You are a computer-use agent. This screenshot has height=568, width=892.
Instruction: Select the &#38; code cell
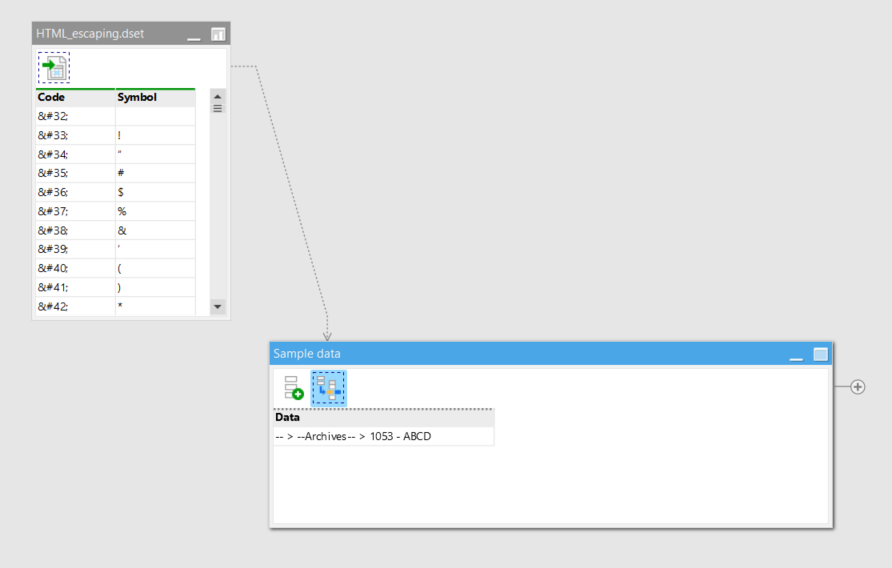tap(75, 231)
